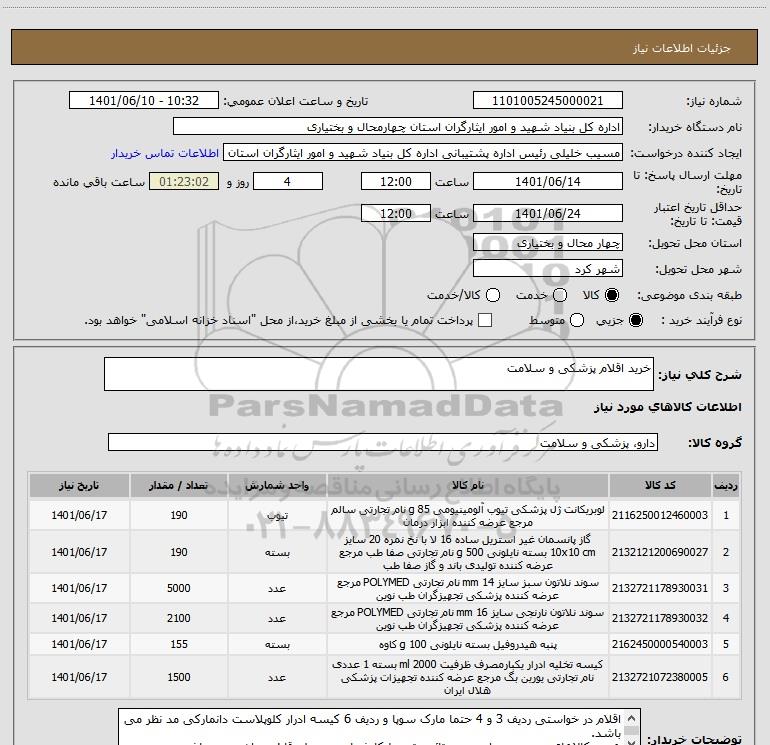Click product code 2132721178930031
Viewport: 770px width, 745px height.
coord(660,588)
